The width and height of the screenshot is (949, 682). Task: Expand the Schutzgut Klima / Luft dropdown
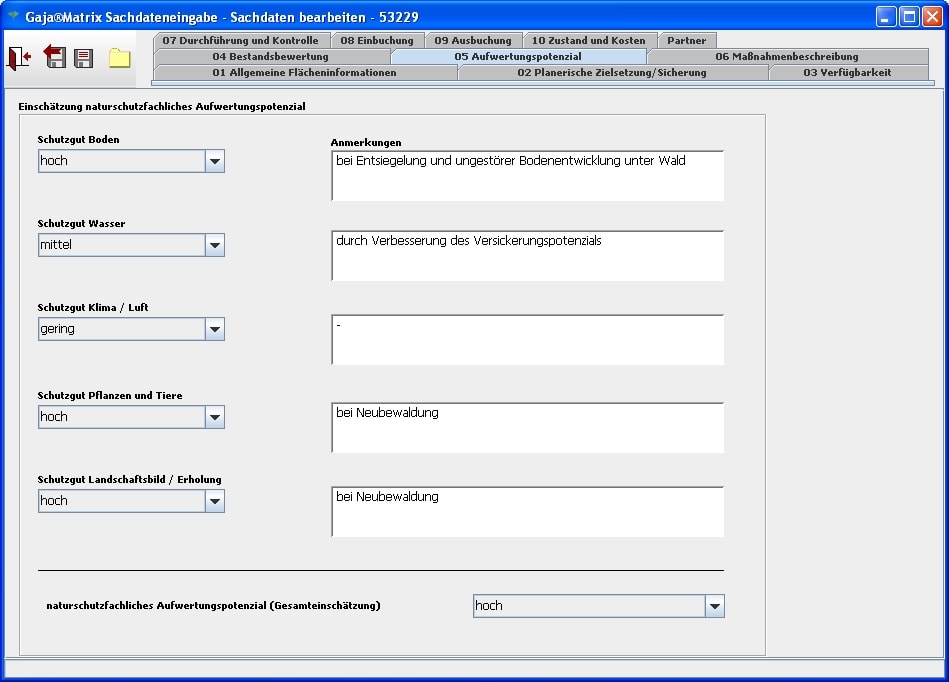[x=215, y=329]
